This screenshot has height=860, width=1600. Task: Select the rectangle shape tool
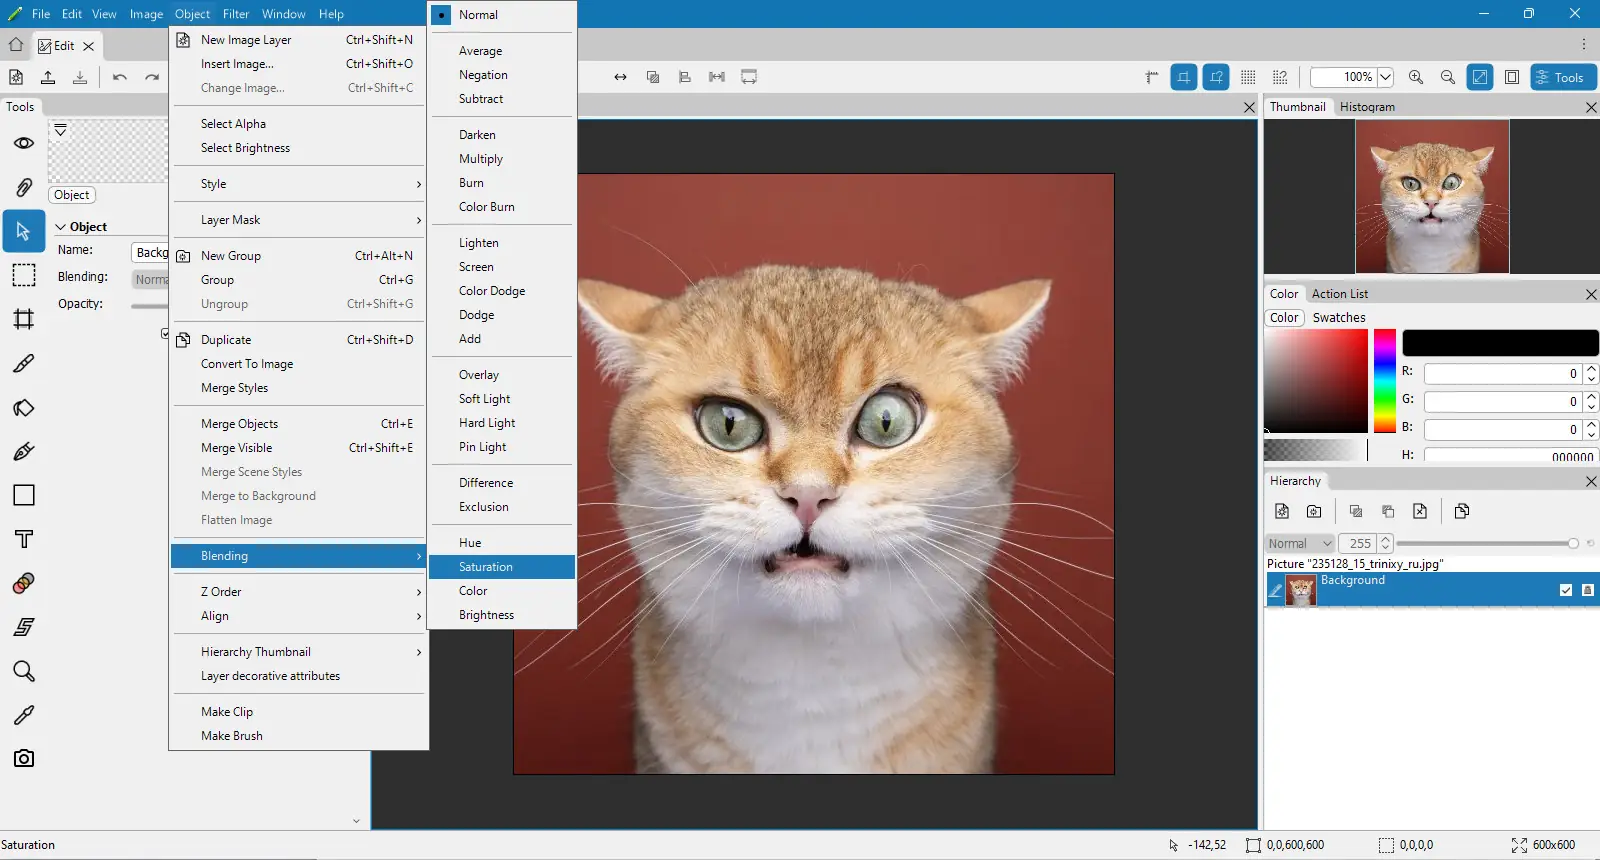pyautogui.click(x=24, y=495)
